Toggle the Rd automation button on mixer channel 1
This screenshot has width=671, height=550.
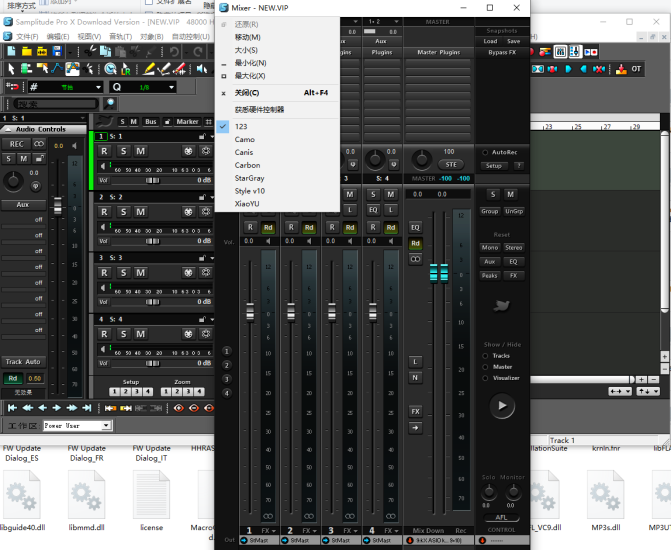point(268,227)
